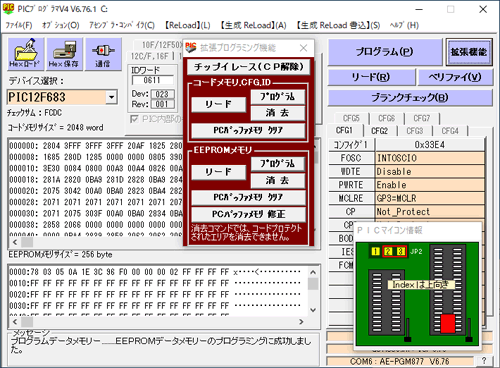The image size is (500, 368).
Task: Click the EEPROM horizontal right scroll arrow
Action: (x=301, y=322)
